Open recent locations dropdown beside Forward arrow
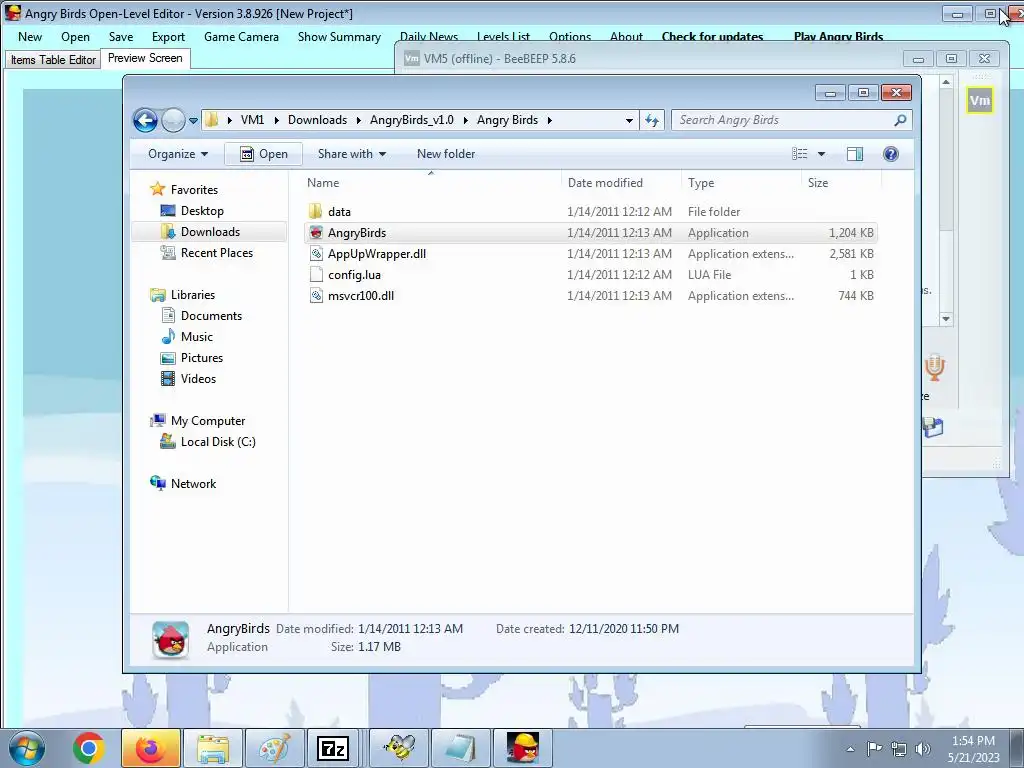1024x768 pixels. coord(193,121)
